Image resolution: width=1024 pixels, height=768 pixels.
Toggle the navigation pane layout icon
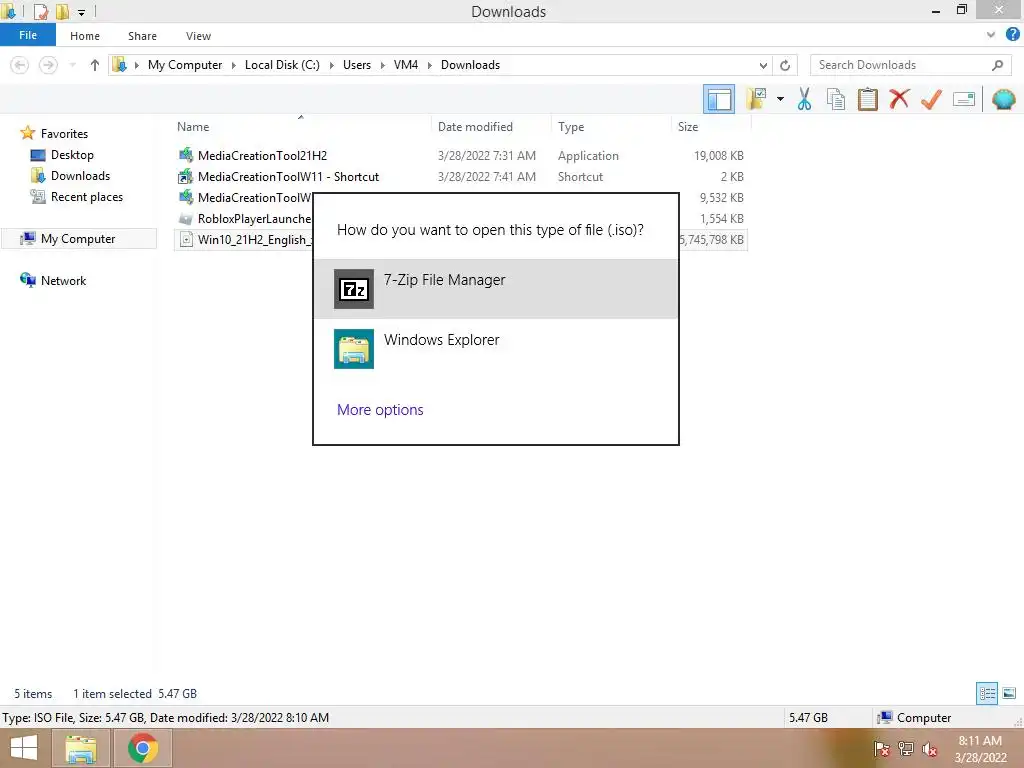coord(718,99)
